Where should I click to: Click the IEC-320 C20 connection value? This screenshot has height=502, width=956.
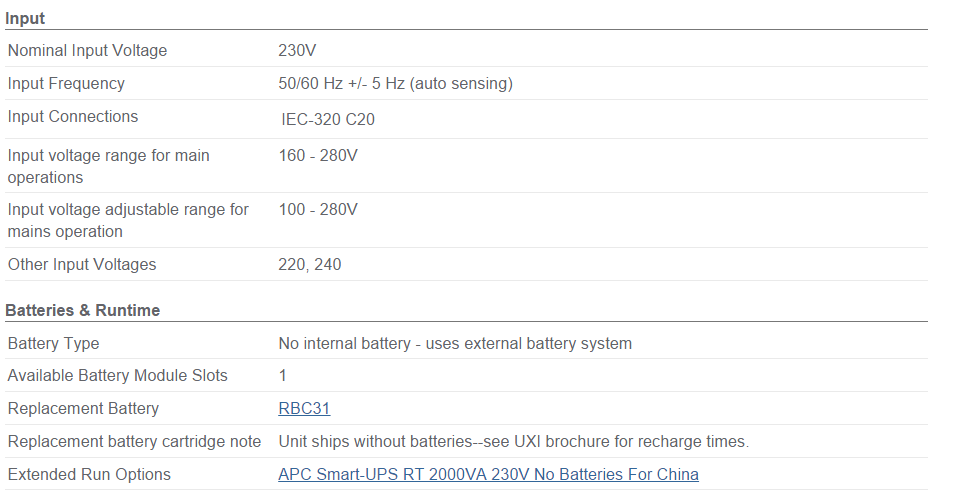328,119
